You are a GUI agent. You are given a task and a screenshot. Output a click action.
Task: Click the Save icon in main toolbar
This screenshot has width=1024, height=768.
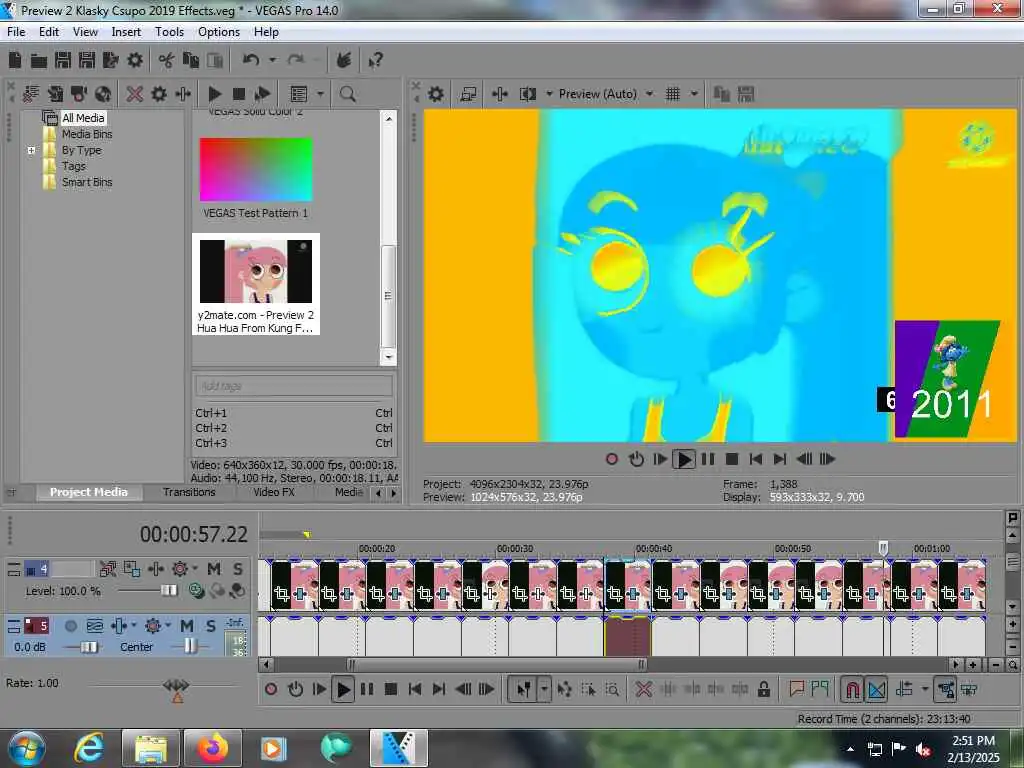[63, 61]
